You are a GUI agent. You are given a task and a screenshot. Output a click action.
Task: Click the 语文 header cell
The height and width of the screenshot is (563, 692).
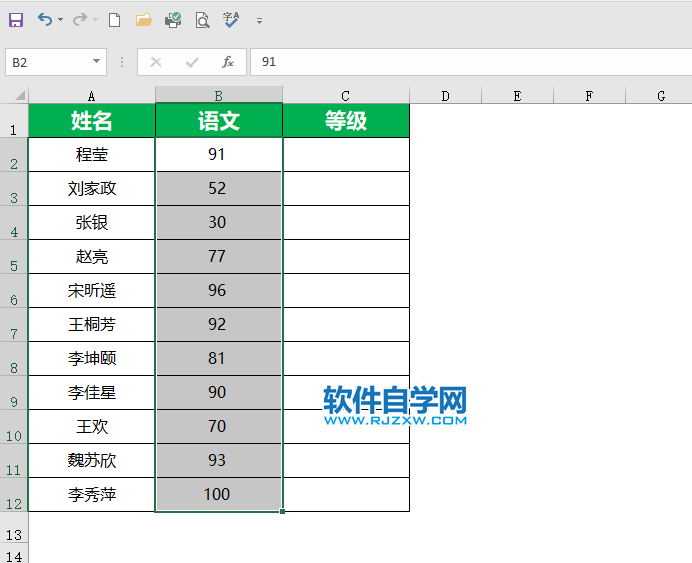coord(219,120)
